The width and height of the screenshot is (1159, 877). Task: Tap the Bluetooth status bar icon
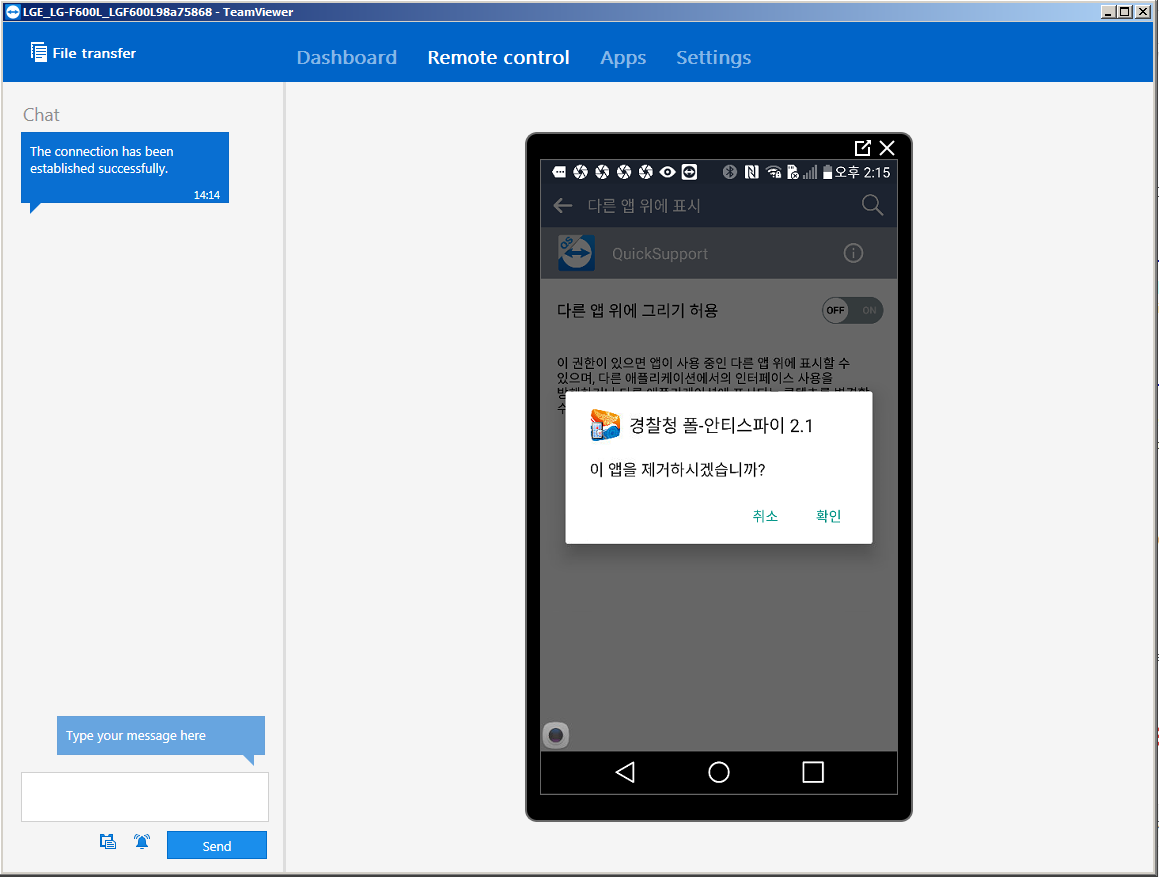coord(730,172)
